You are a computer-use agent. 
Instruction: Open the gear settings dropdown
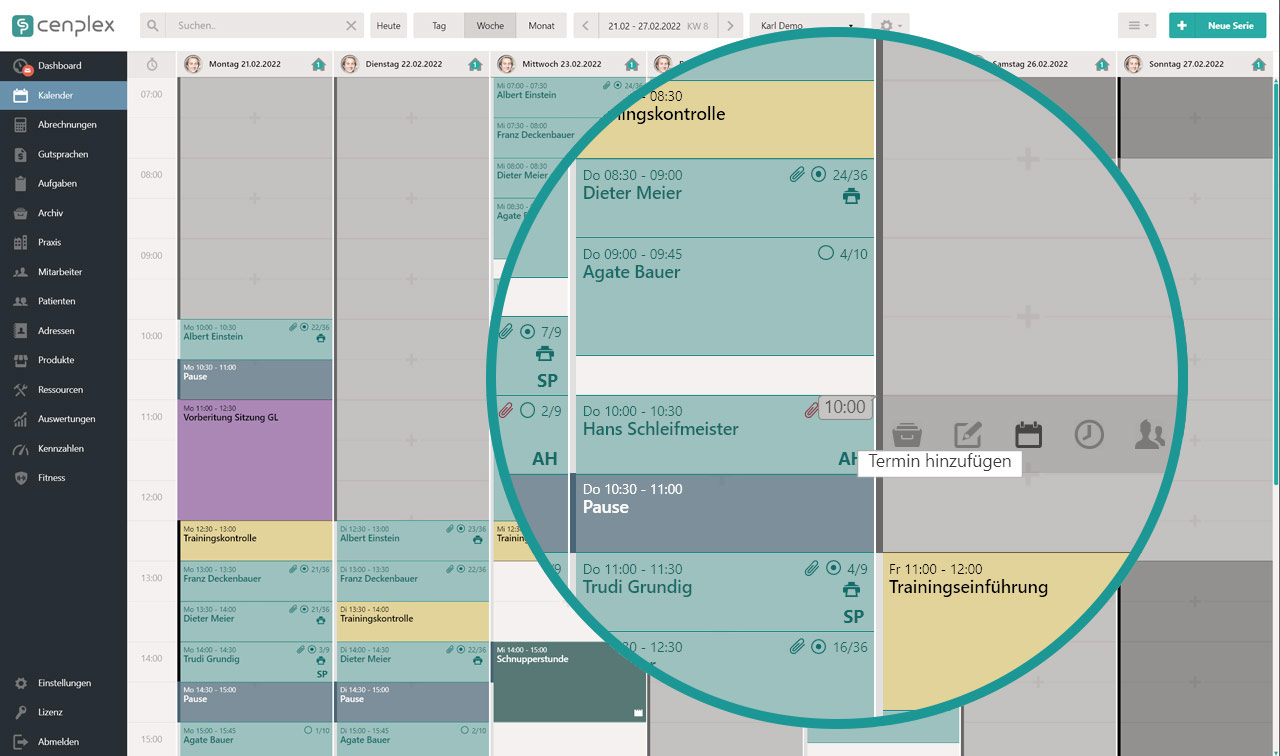point(889,26)
